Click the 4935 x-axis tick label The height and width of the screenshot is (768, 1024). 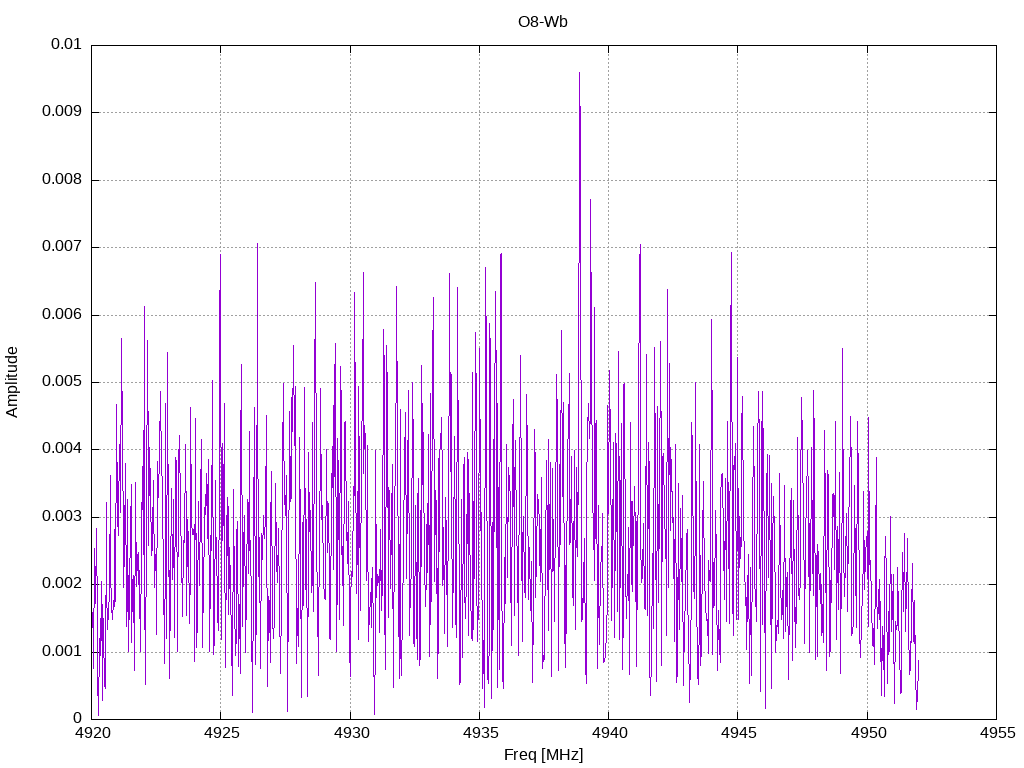point(480,733)
